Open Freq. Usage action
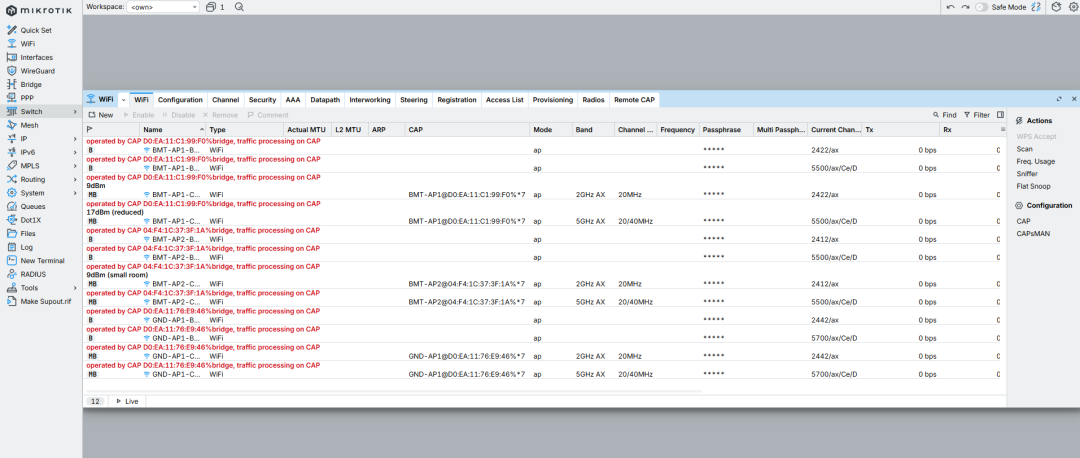1080x458 pixels. point(1035,161)
